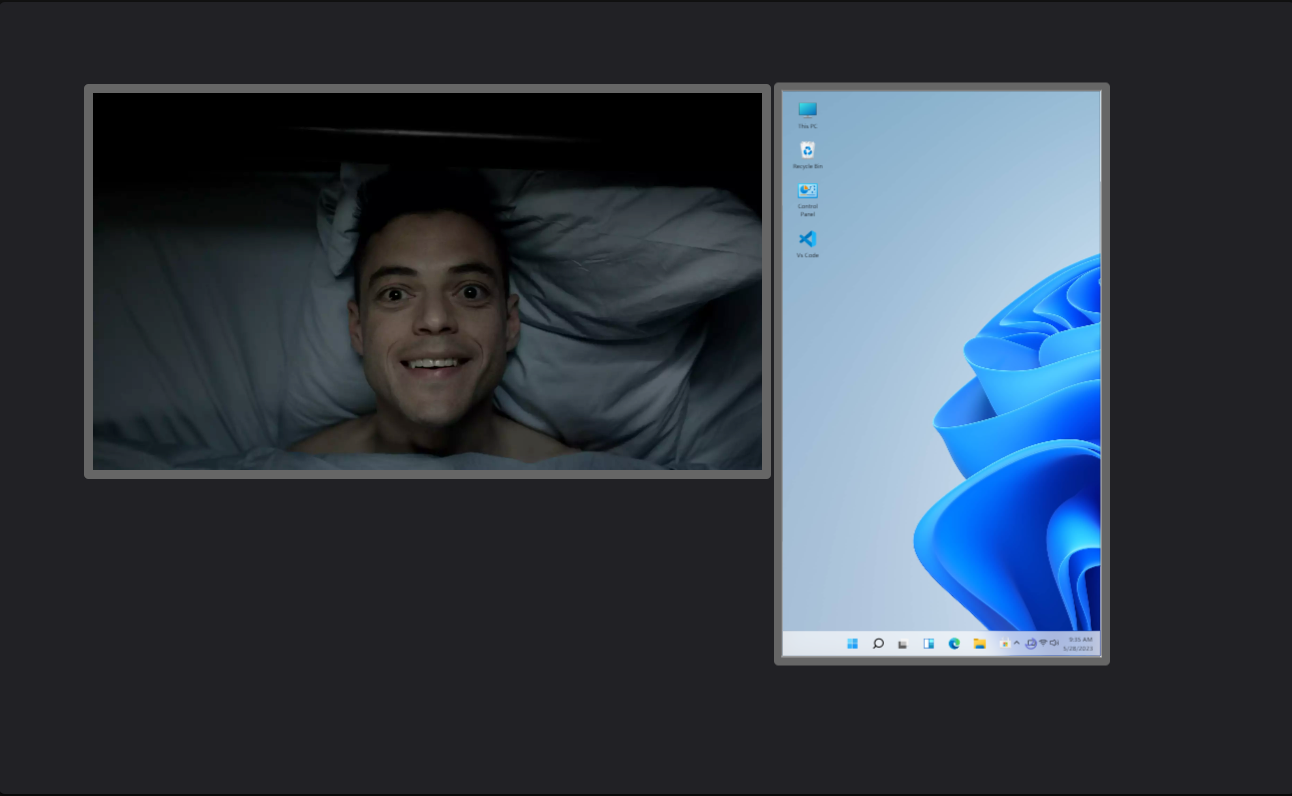This screenshot has height=796, width=1292.
Task: Launch the Vs Code desktop shortcut
Action: 808,244
